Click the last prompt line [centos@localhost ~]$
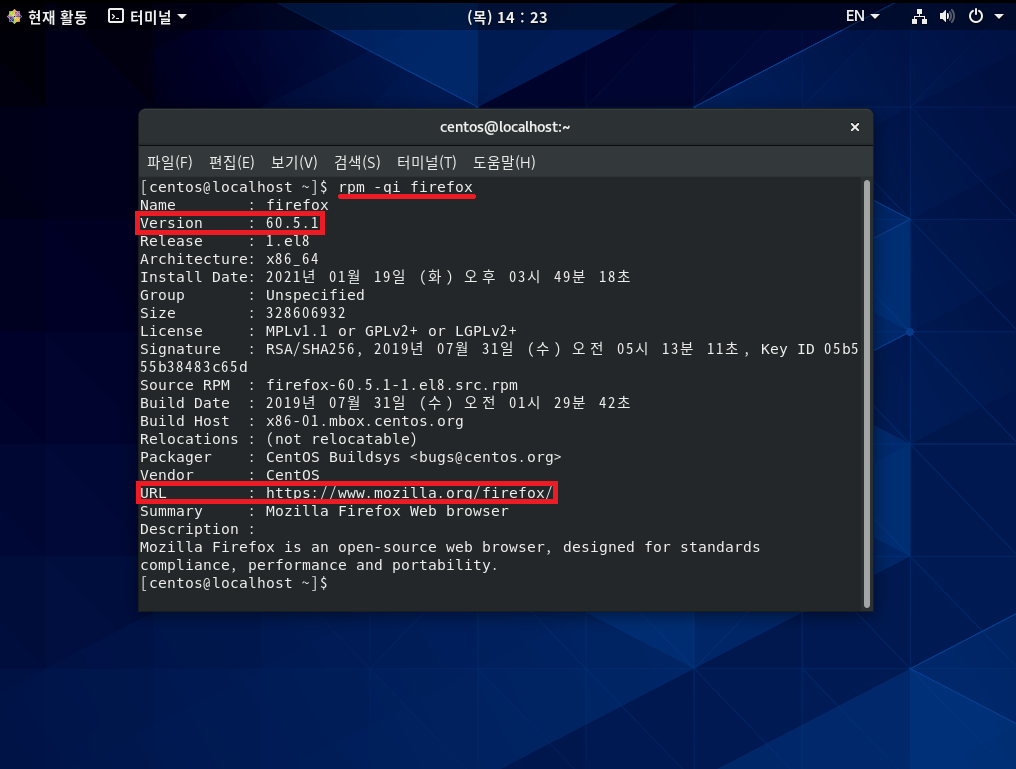This screenshot has width=1016, height=769. click(234, 583)
